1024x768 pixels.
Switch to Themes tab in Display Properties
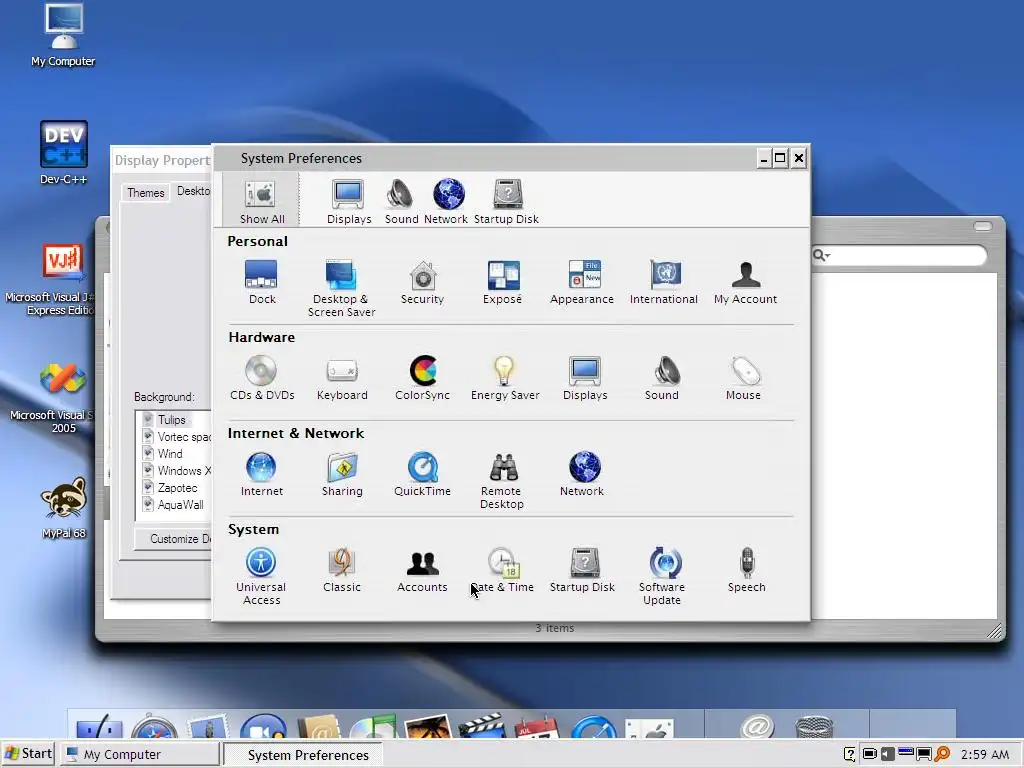pos(146,193)
